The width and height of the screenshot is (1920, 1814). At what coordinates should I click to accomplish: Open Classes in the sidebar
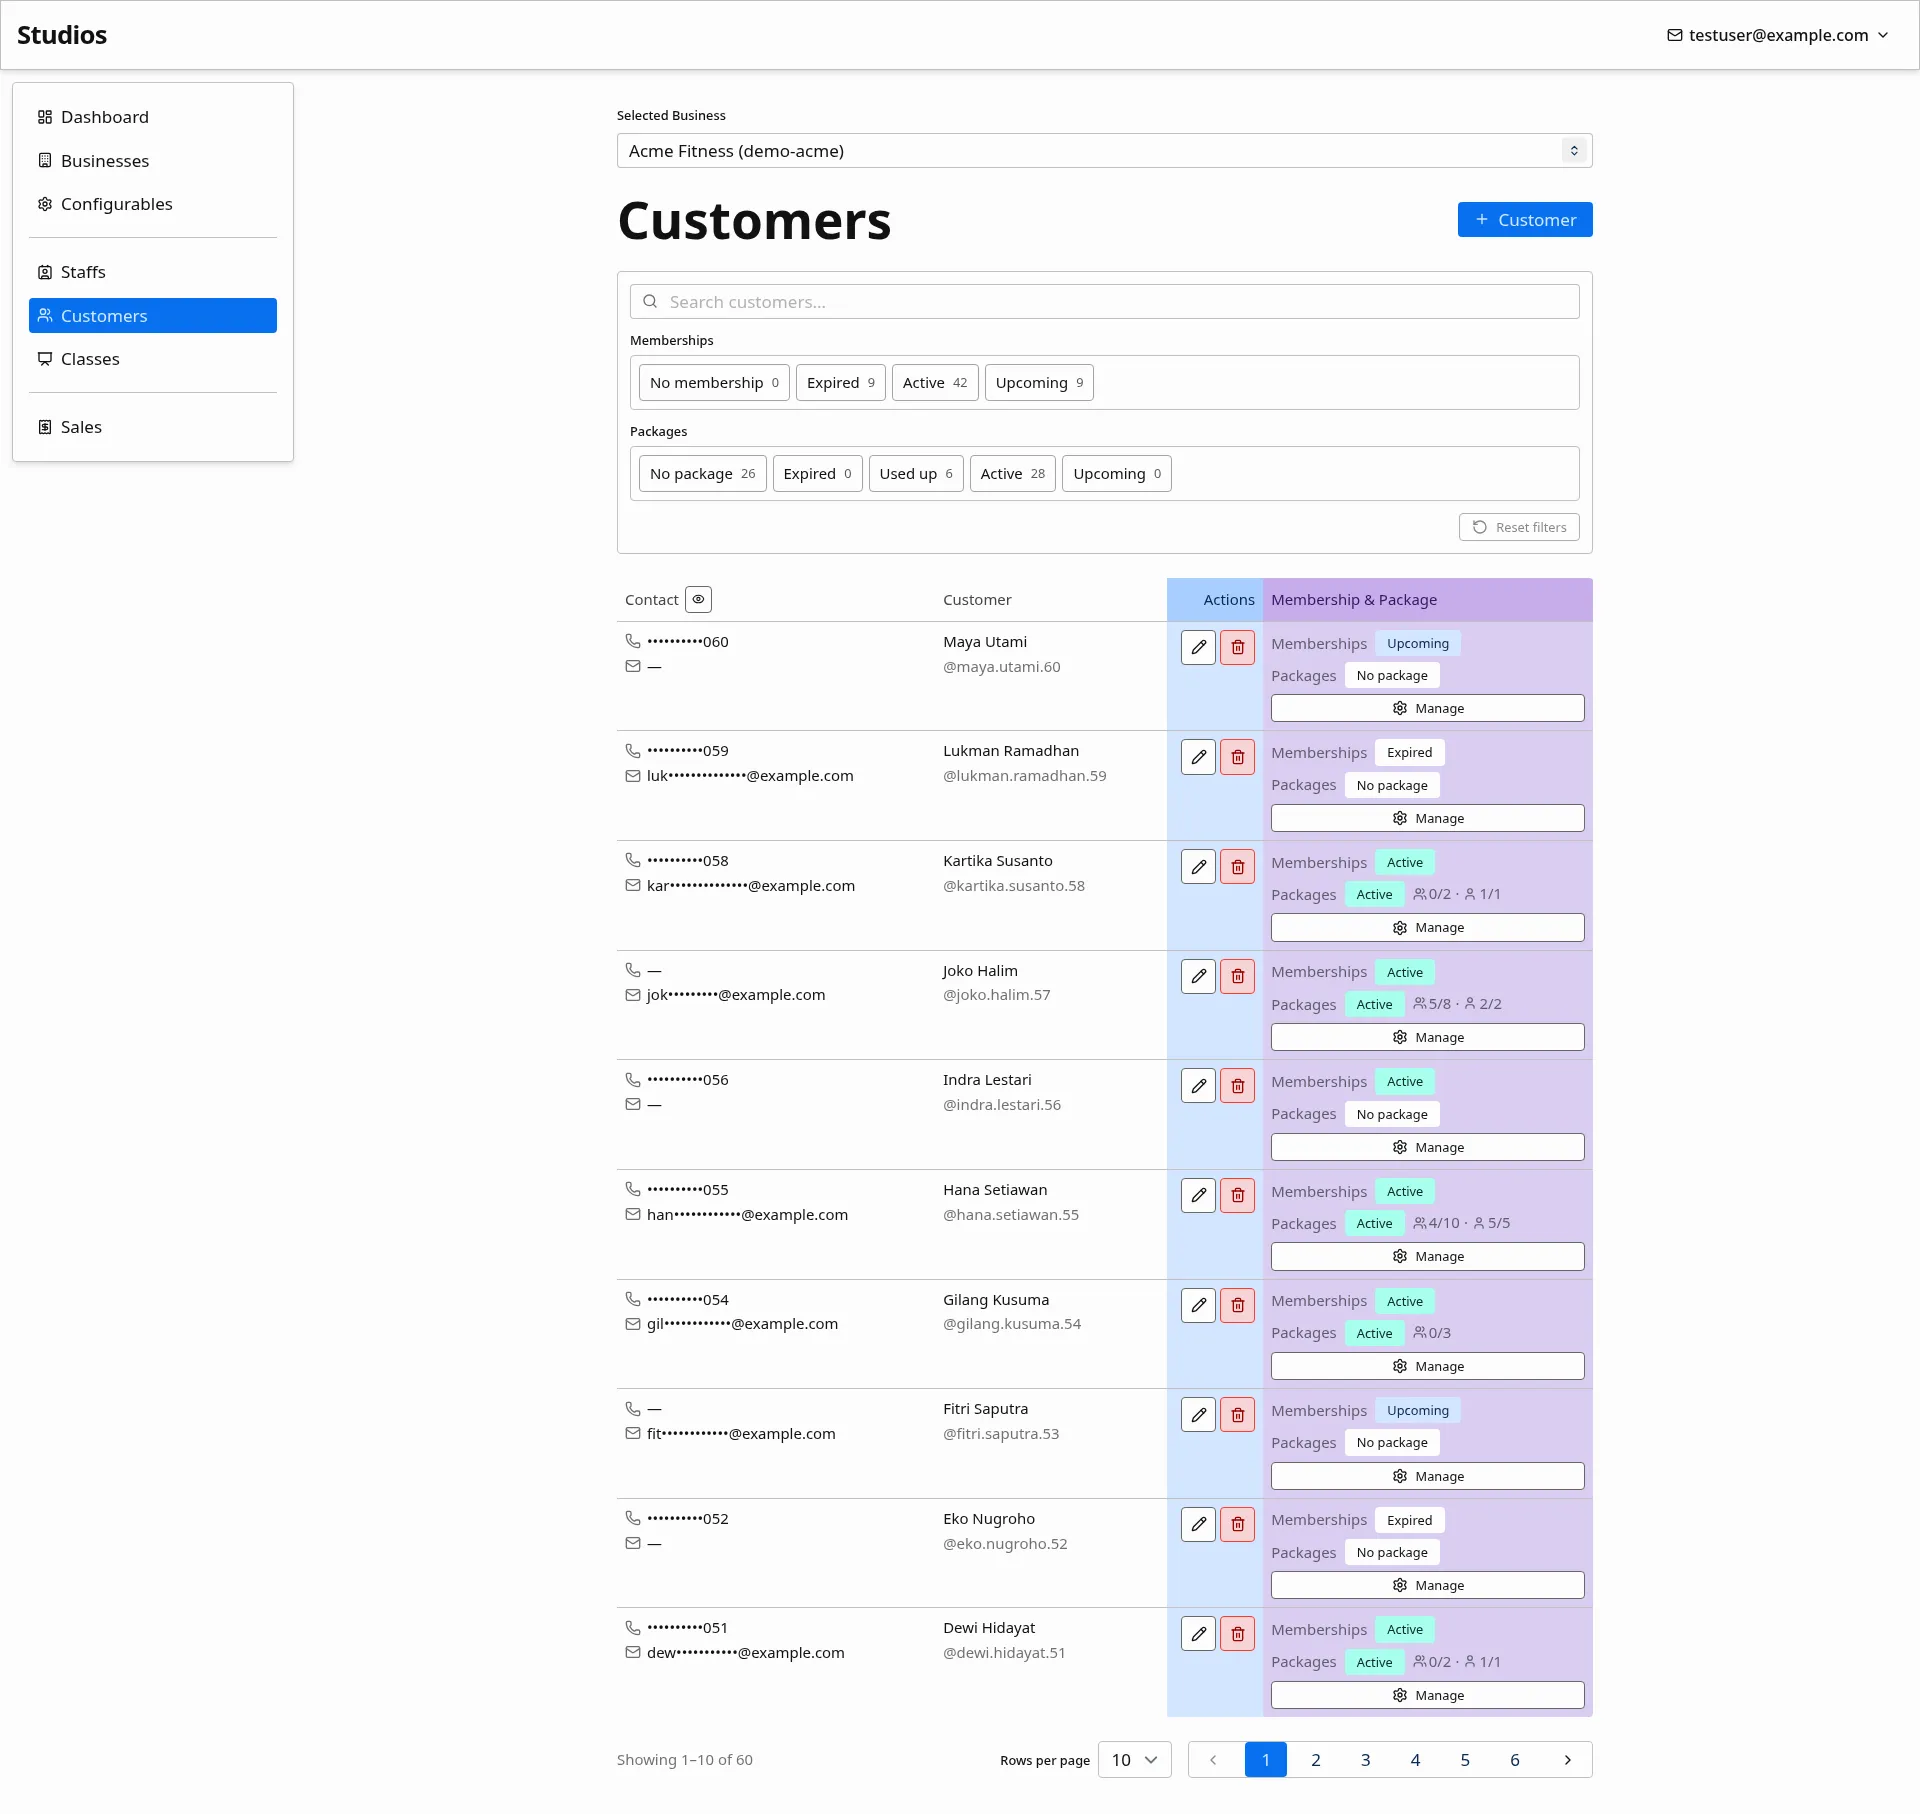point(153,359)
